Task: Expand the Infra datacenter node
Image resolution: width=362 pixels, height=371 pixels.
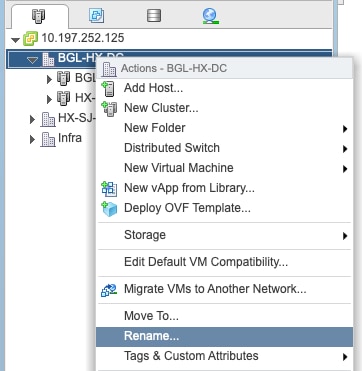Action: 32,139
